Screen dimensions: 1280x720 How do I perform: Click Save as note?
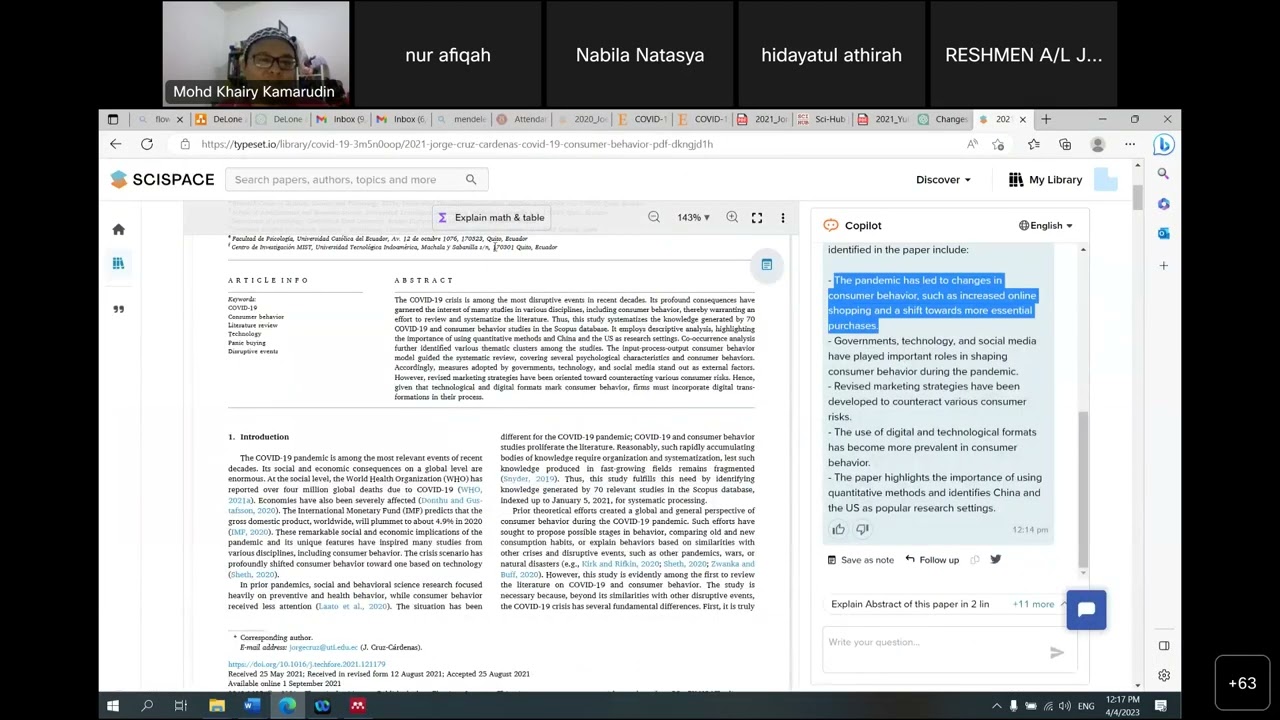tap(860, 560)
